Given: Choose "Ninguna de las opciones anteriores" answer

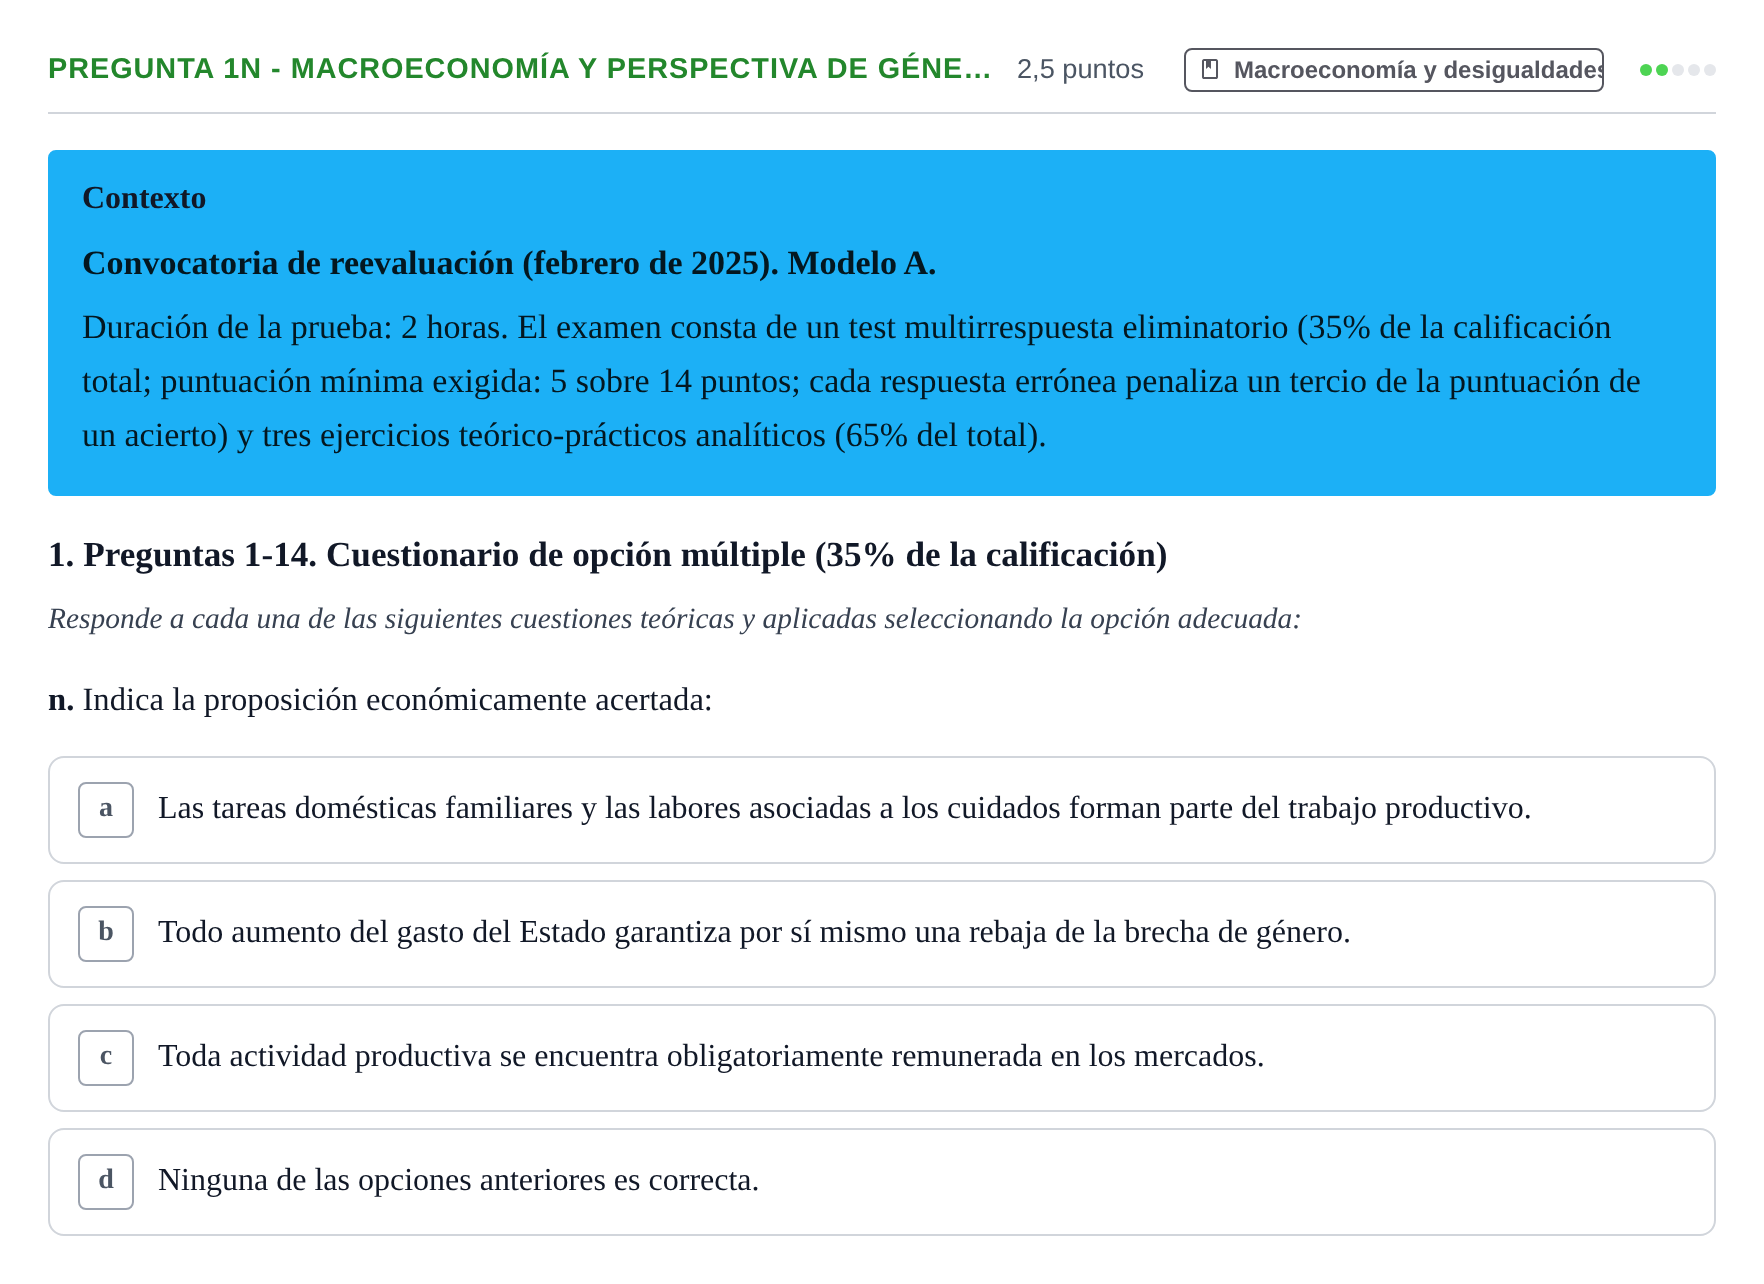Looking at the screenshot, I should tap(459, 1180).
